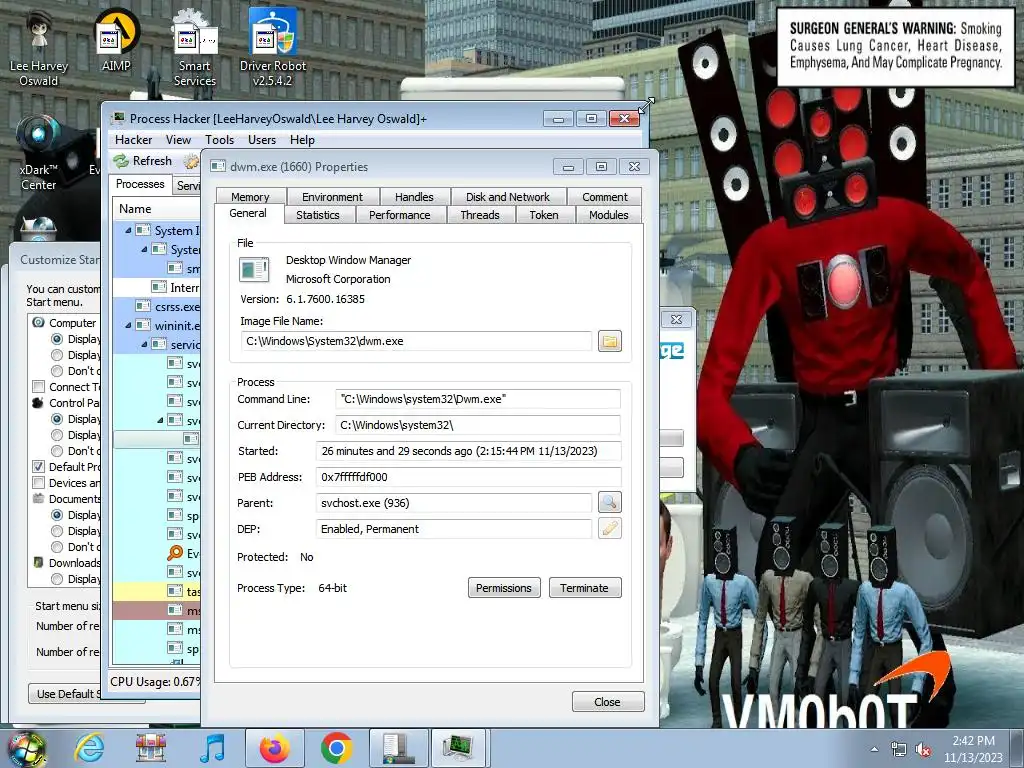Viewport: 1024px width, 768px height.
Task: Click the Image File Name path field
Action: tap(417, 341)
